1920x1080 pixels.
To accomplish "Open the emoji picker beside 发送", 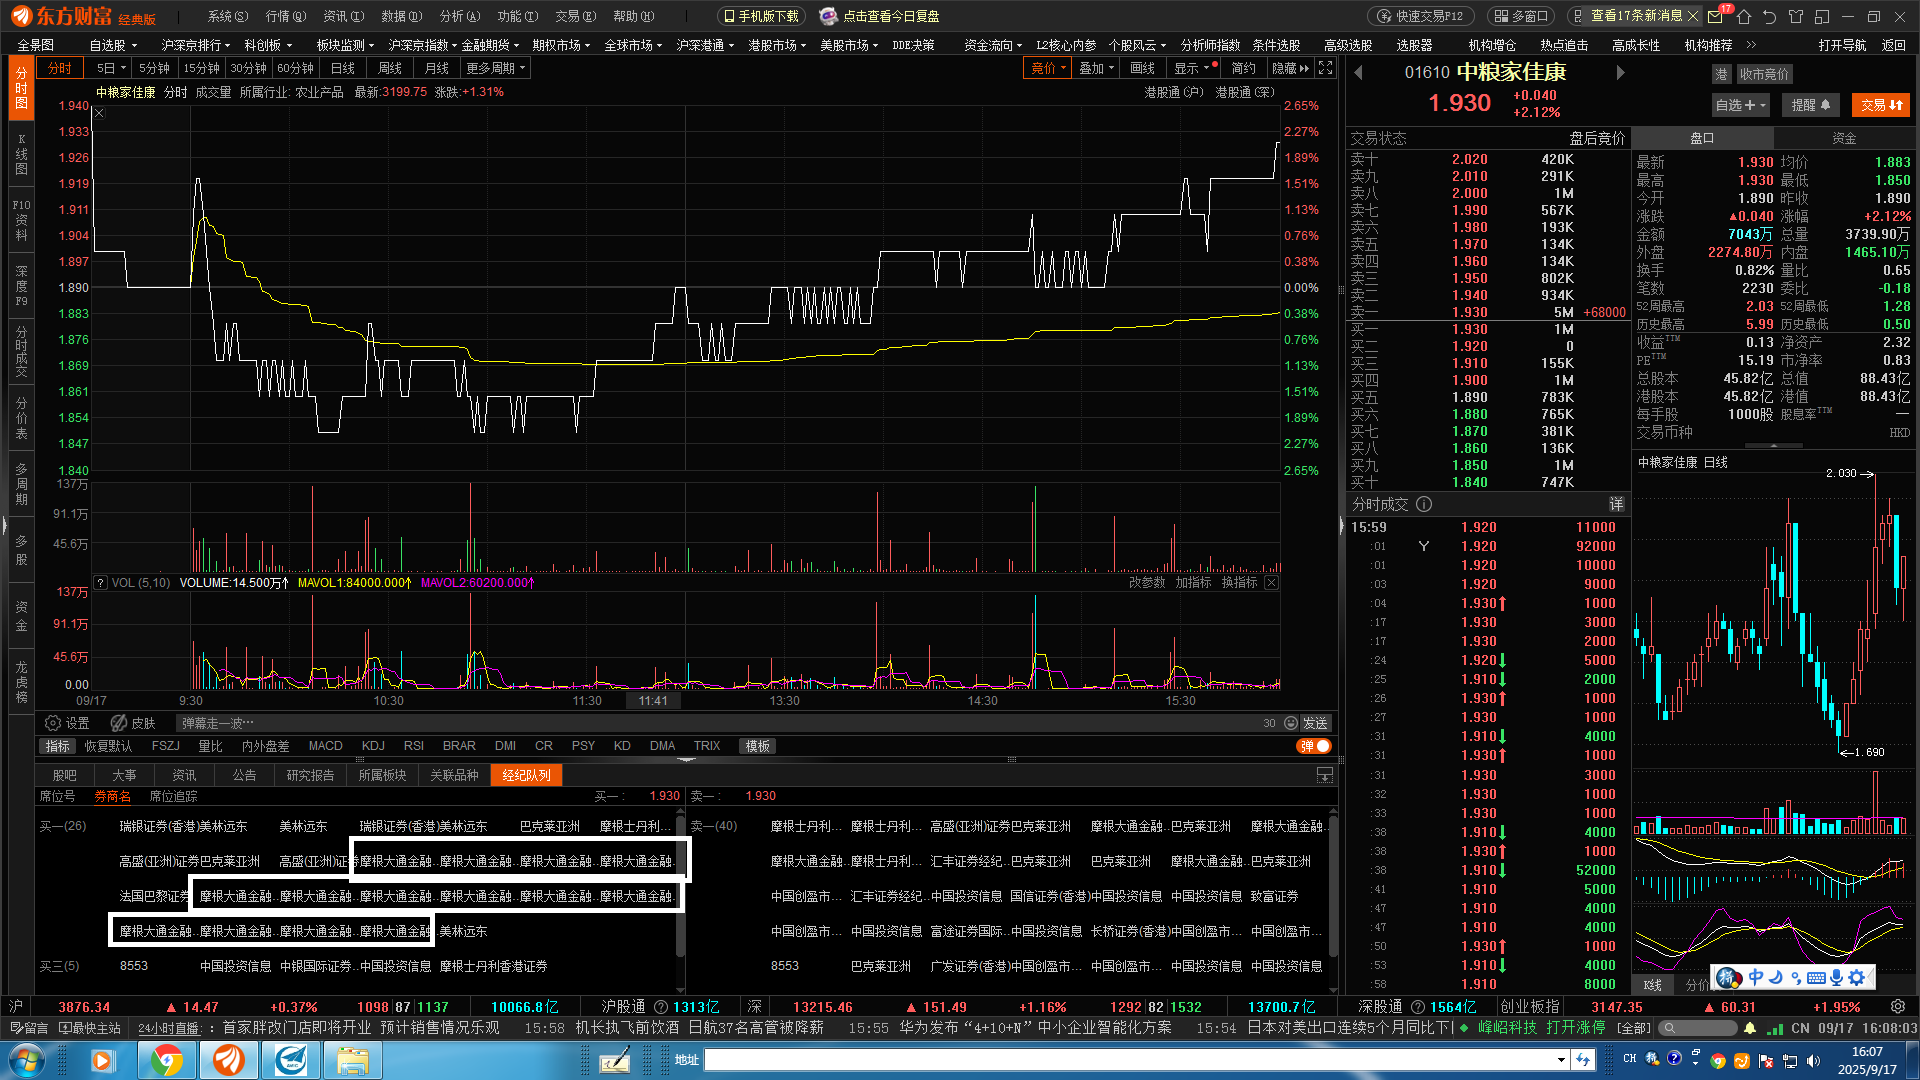I will (x=1291, y=723).
